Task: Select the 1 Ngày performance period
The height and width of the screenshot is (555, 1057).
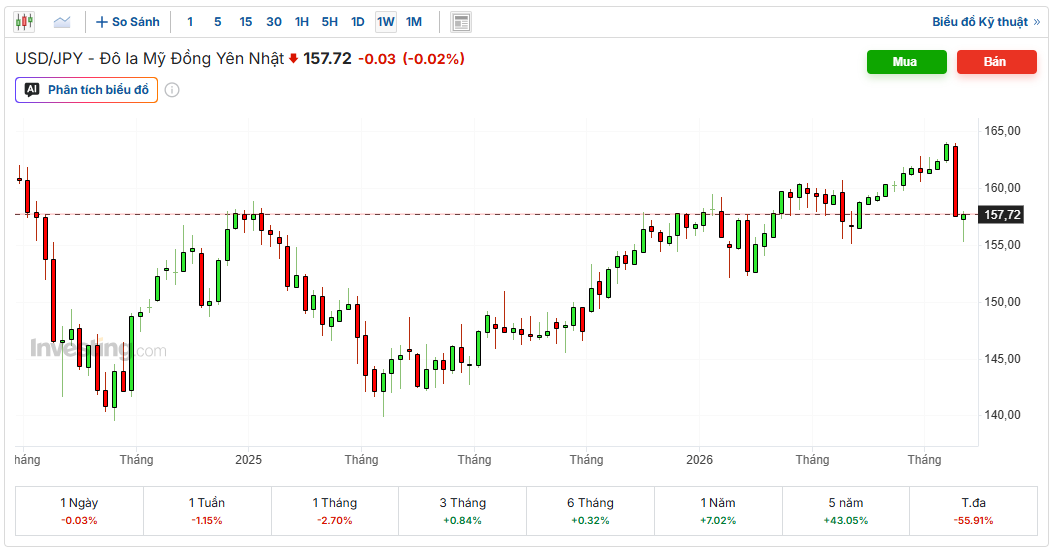Action: click(x=80, y=511)
